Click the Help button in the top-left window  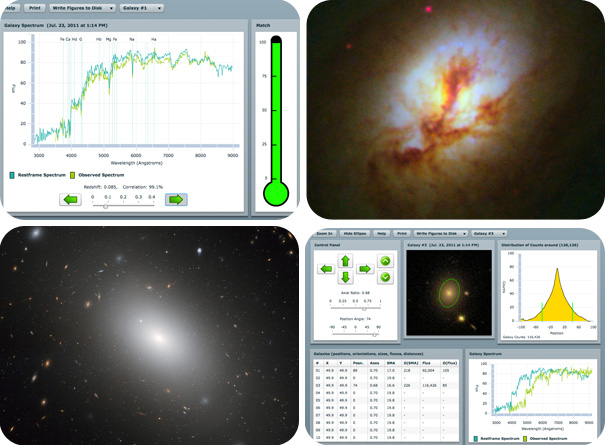coord(10,8)
